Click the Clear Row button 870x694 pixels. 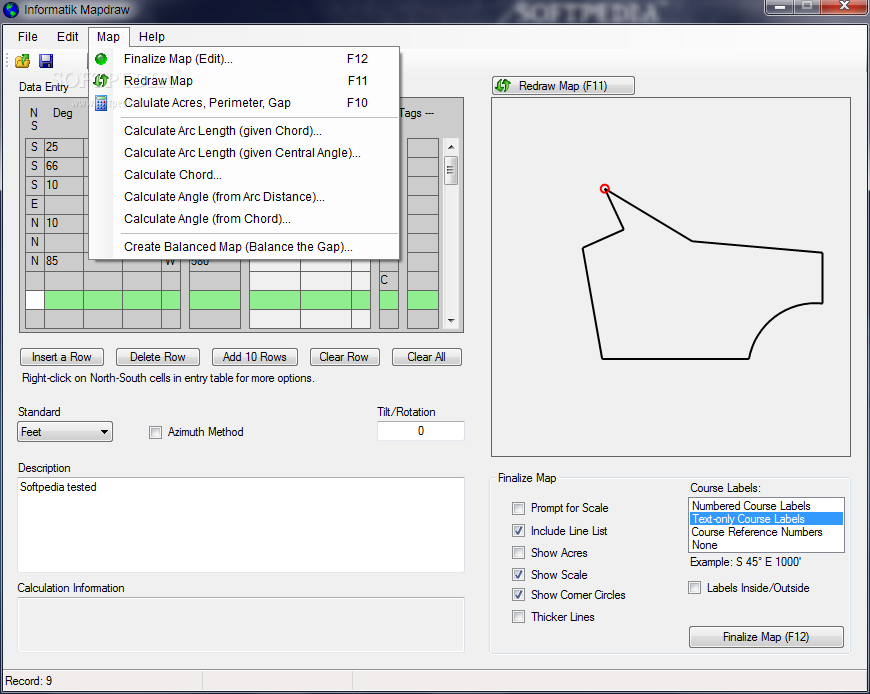(x=344, y=357)
